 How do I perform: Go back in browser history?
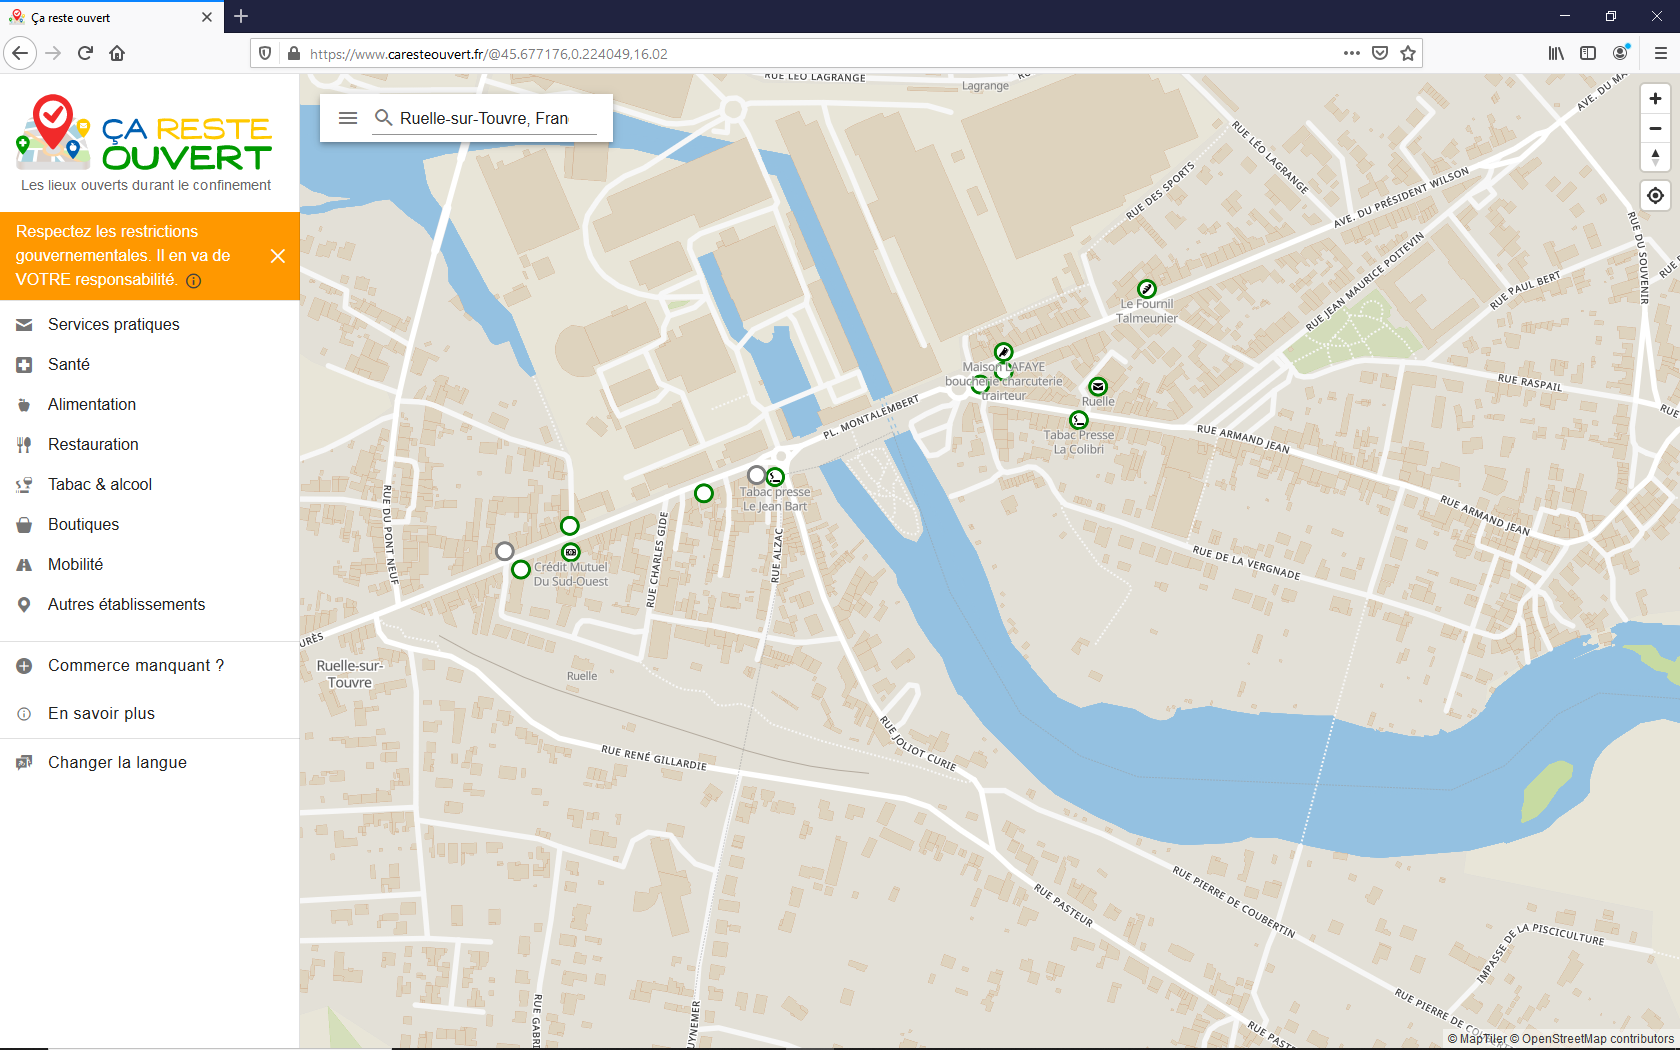click(x=20, y=53)
